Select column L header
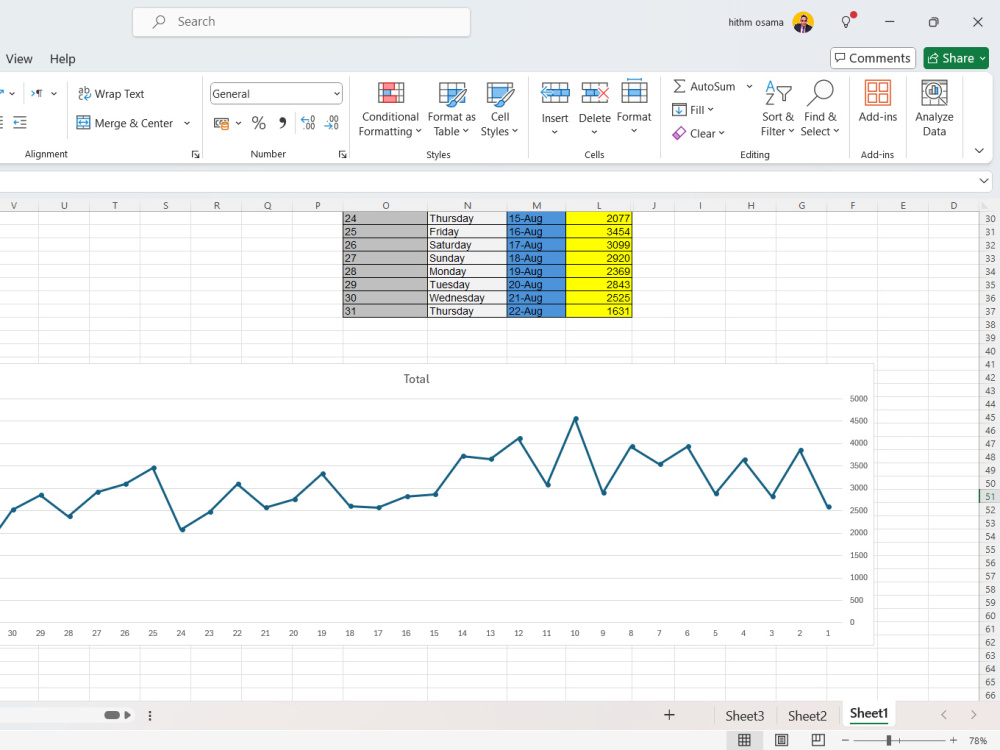1000x750 pixels. [x=598, y=205]
